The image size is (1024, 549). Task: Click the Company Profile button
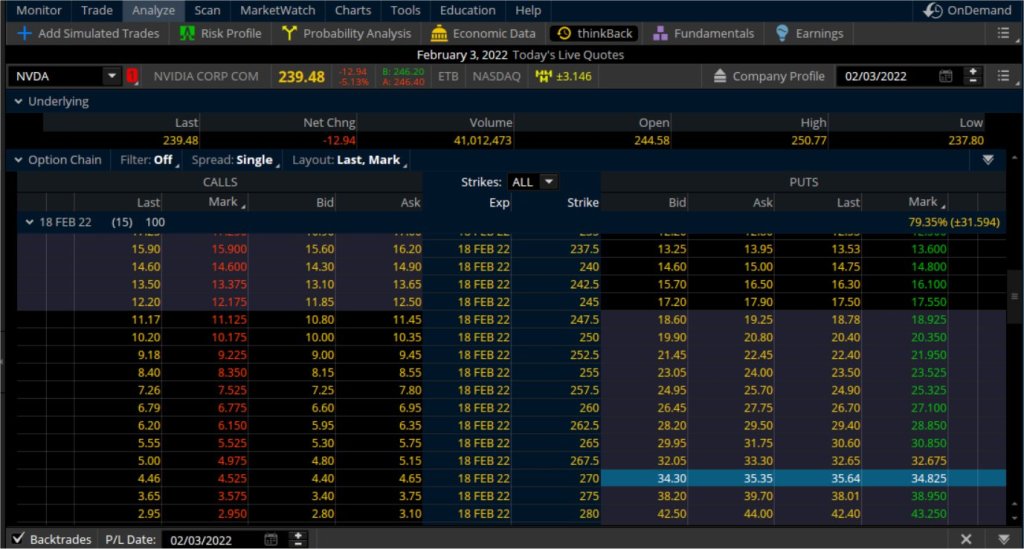tap(768, 77)
